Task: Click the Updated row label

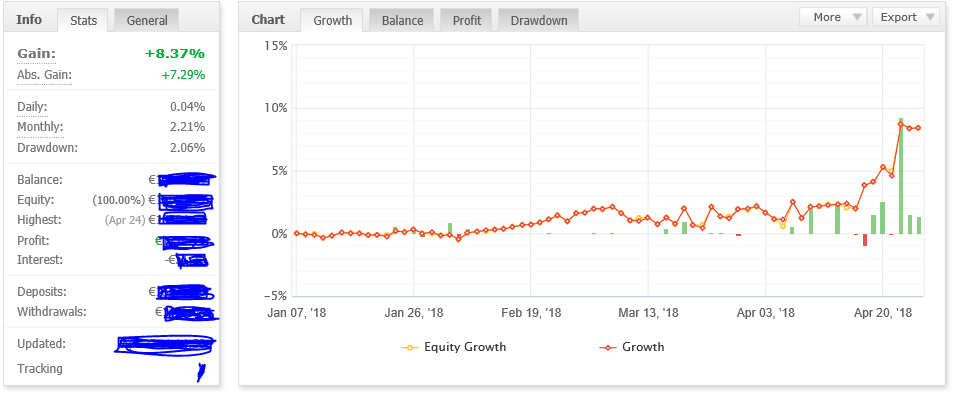Action: [42, 343]
